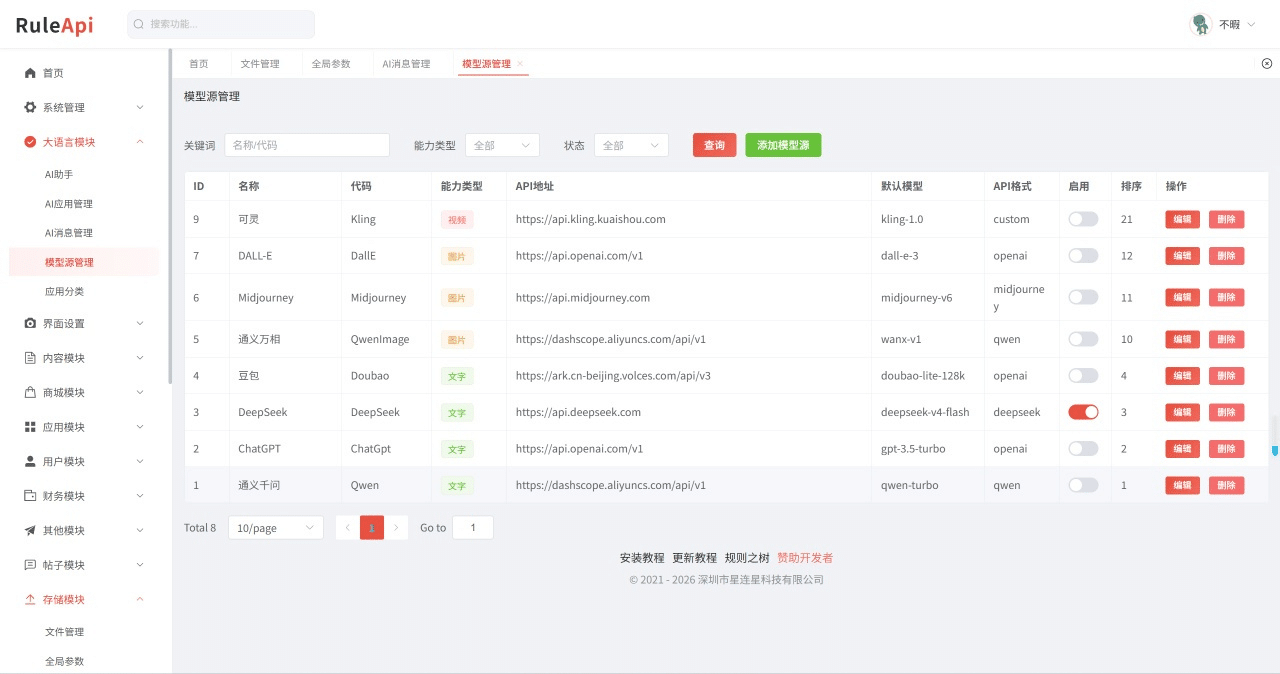Disable the DeepSeek model source switch
1280x674 pixels.
[x=1083, y=412]
